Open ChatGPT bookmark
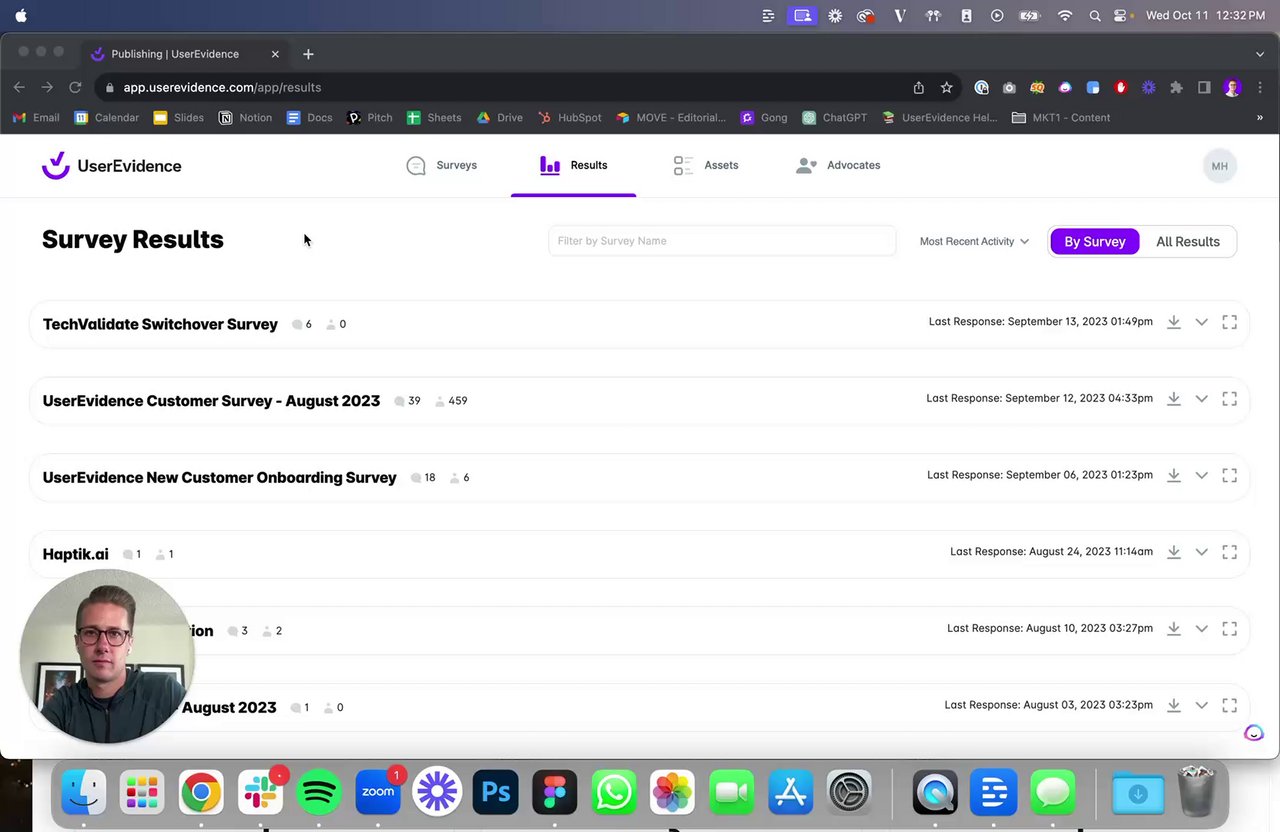 (834, 117)
